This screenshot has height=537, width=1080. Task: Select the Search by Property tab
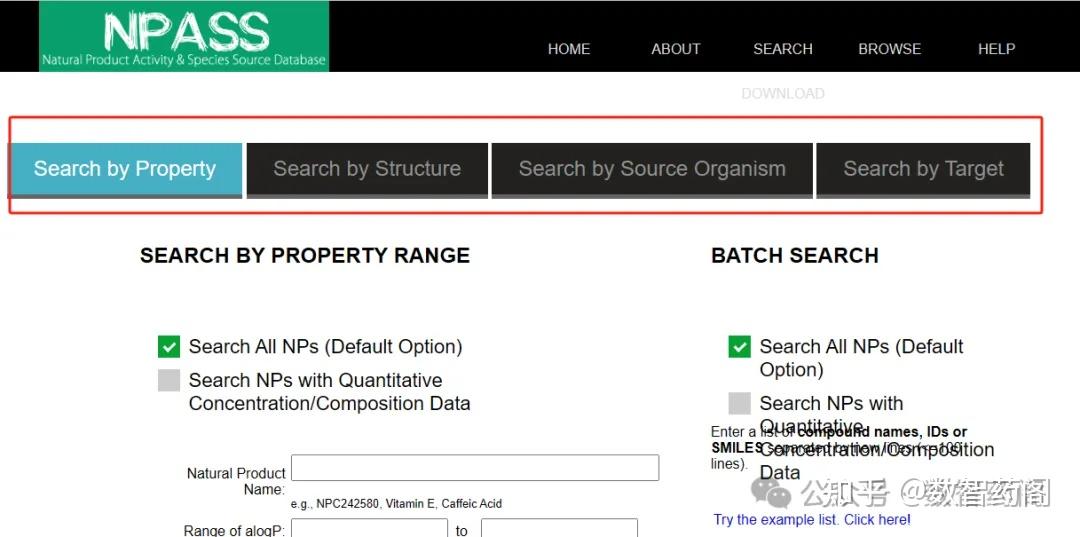125,169
